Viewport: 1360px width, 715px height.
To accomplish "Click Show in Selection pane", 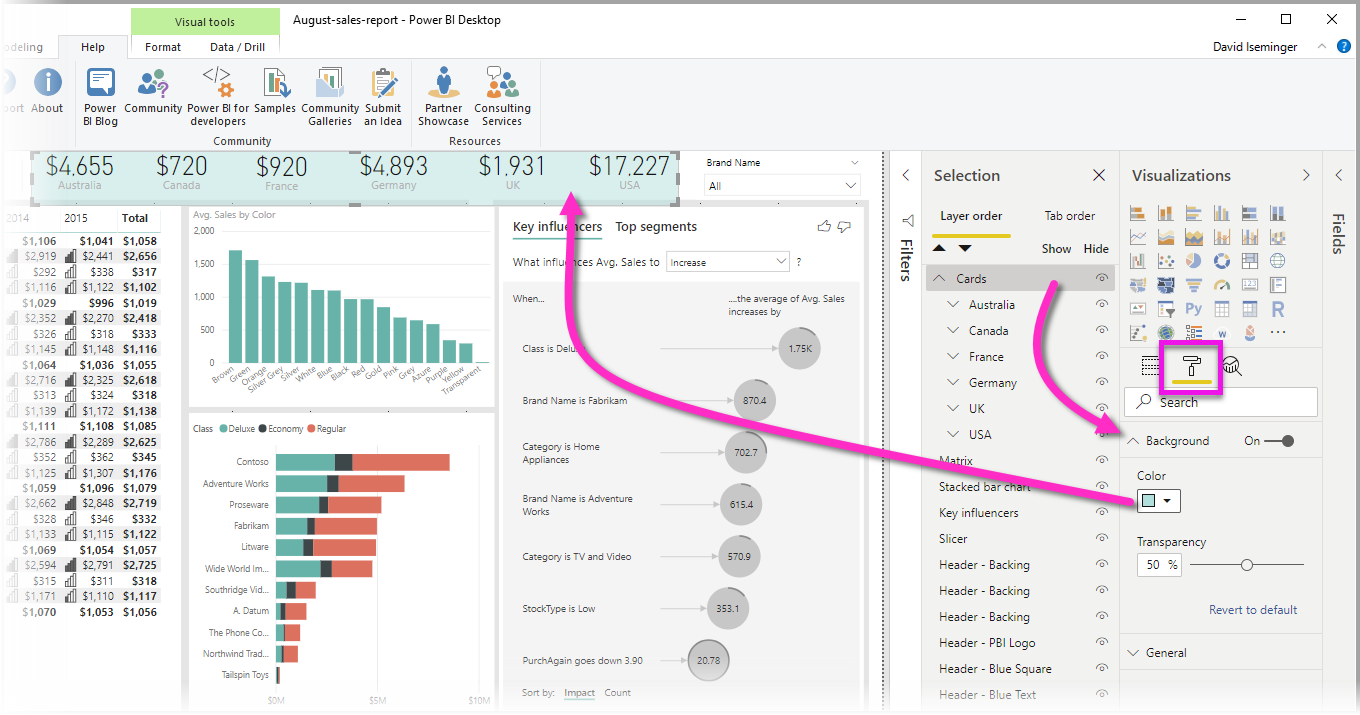I will pyautogui.click(x=1056, y=249).
